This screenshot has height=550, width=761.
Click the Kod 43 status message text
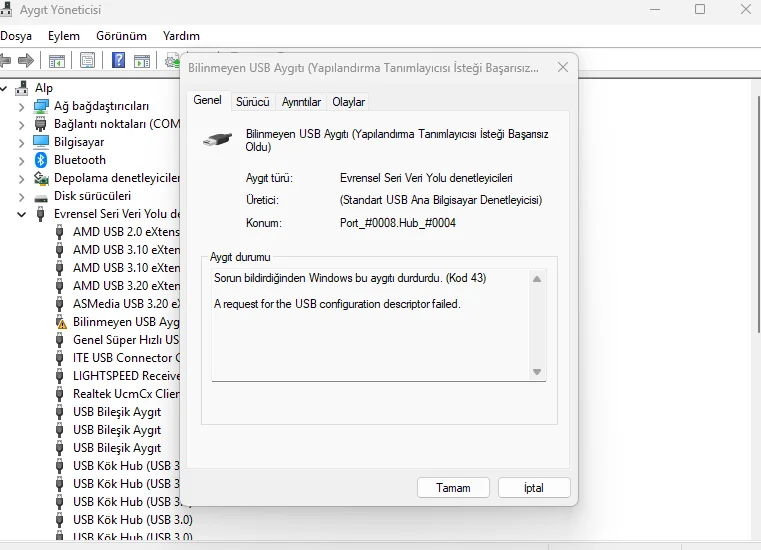pos(350,278)
